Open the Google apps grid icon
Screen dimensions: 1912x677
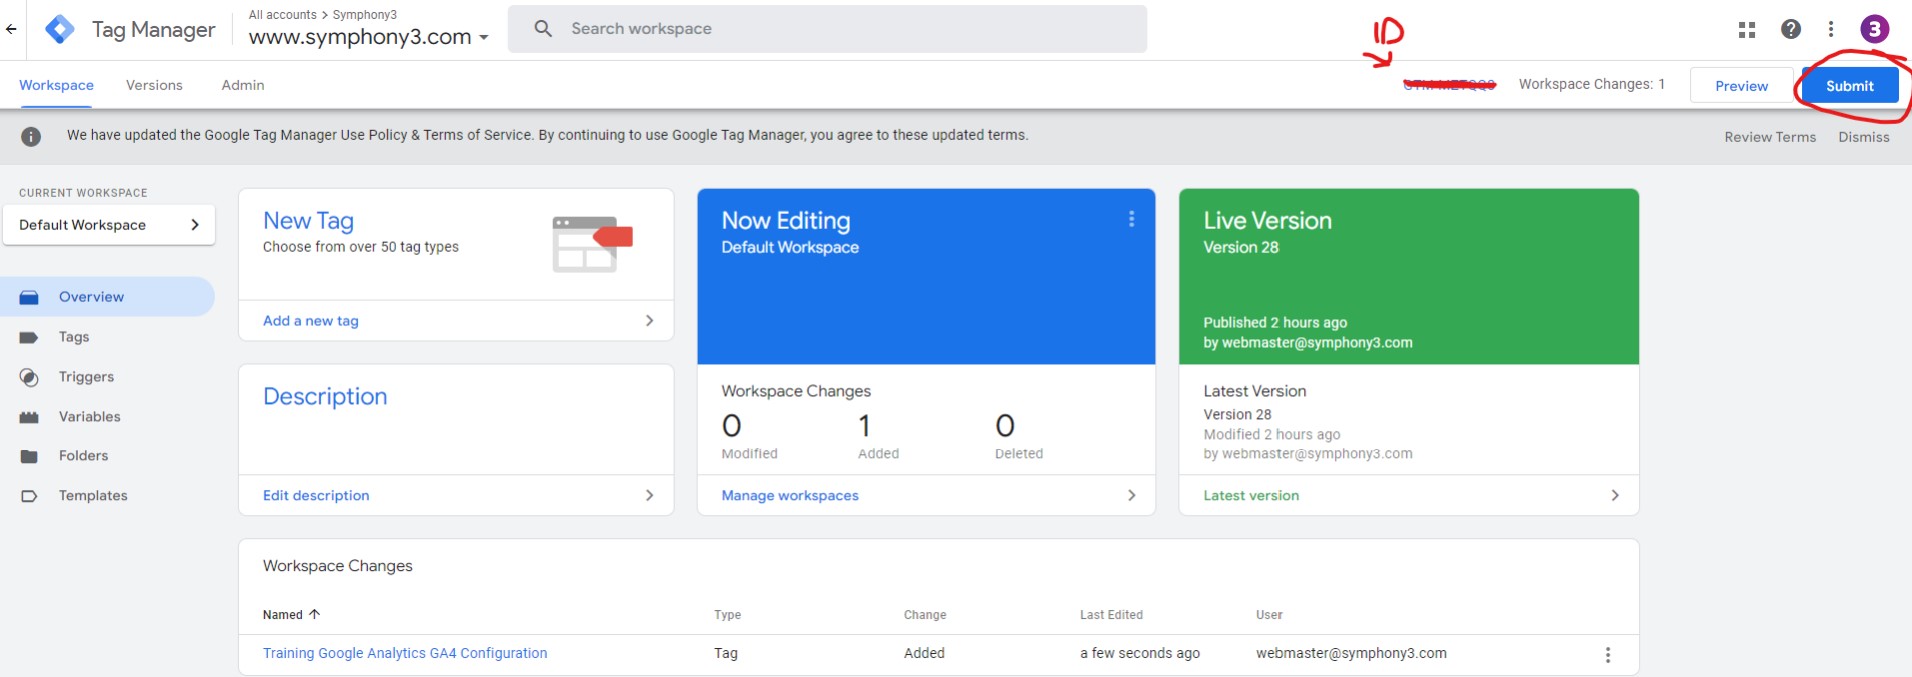click(1747, 30)
